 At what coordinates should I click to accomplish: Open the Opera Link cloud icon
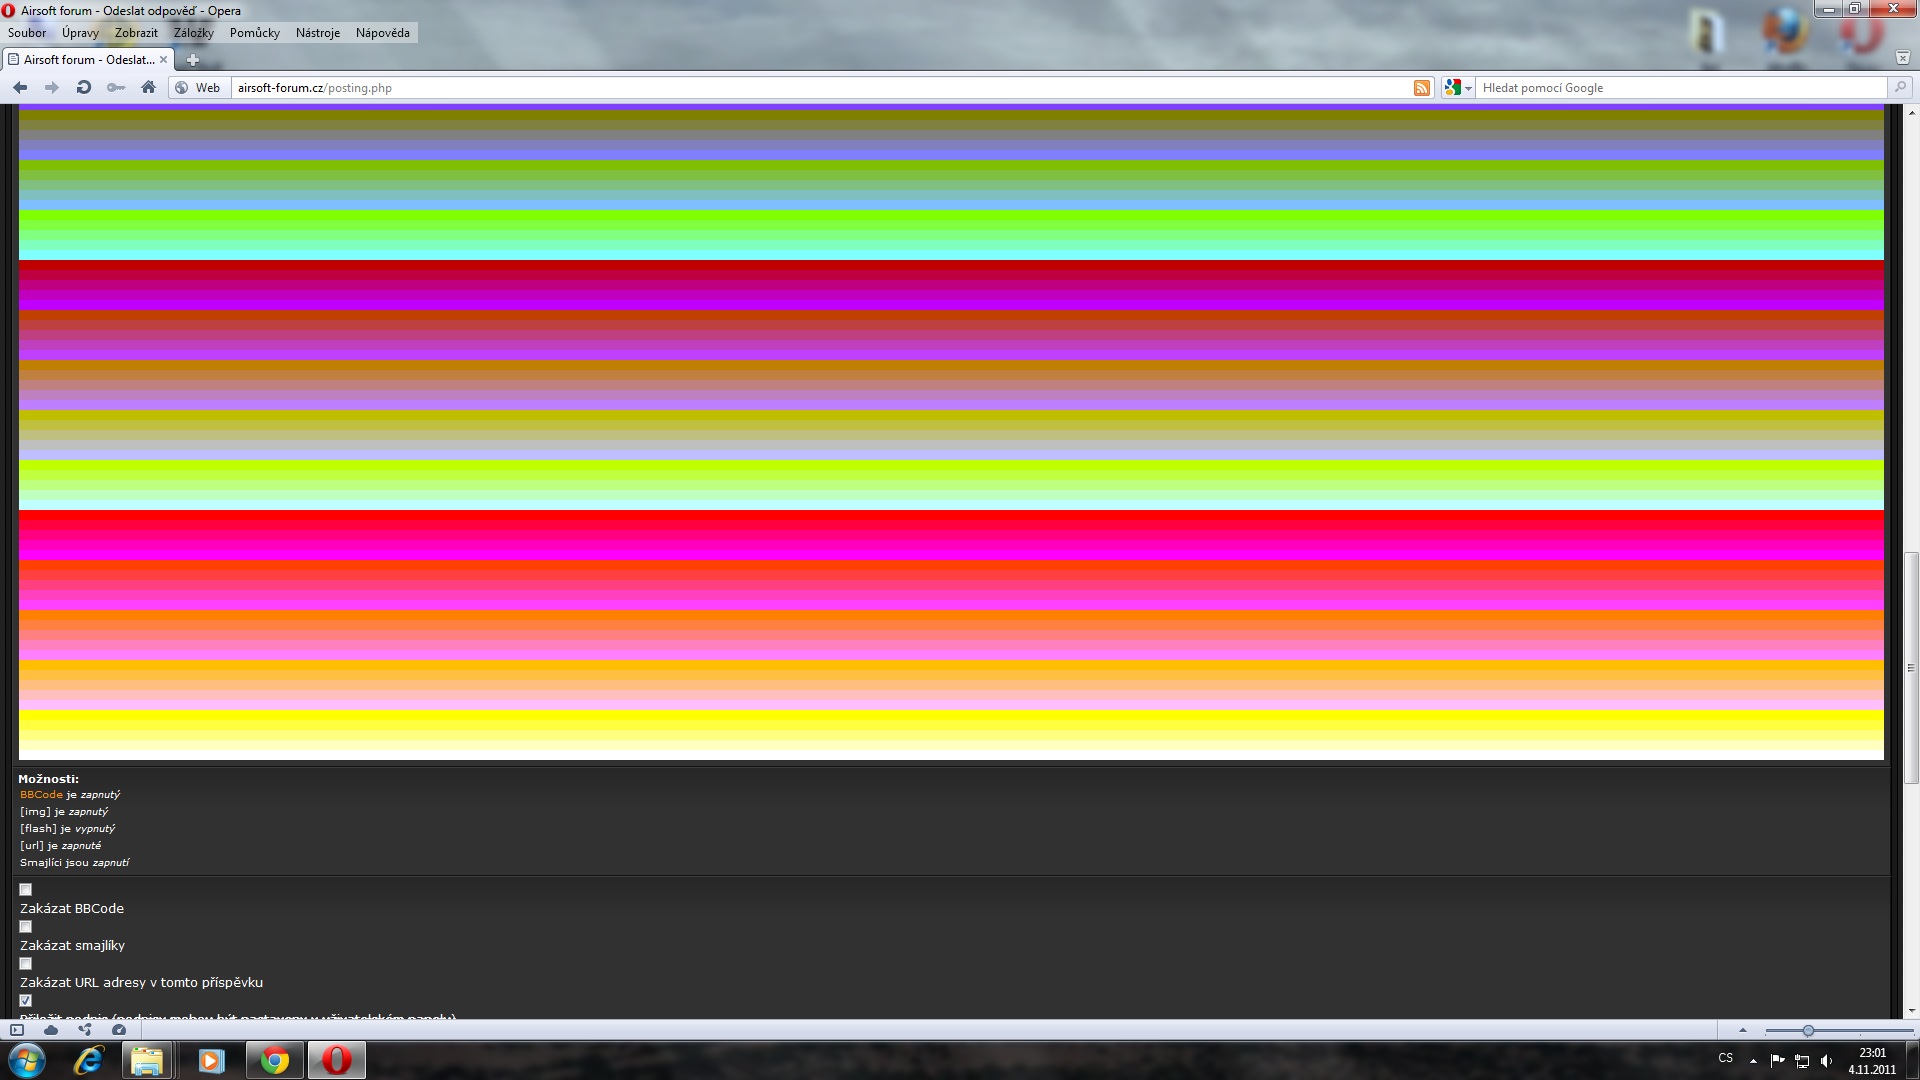point(51,1030)
